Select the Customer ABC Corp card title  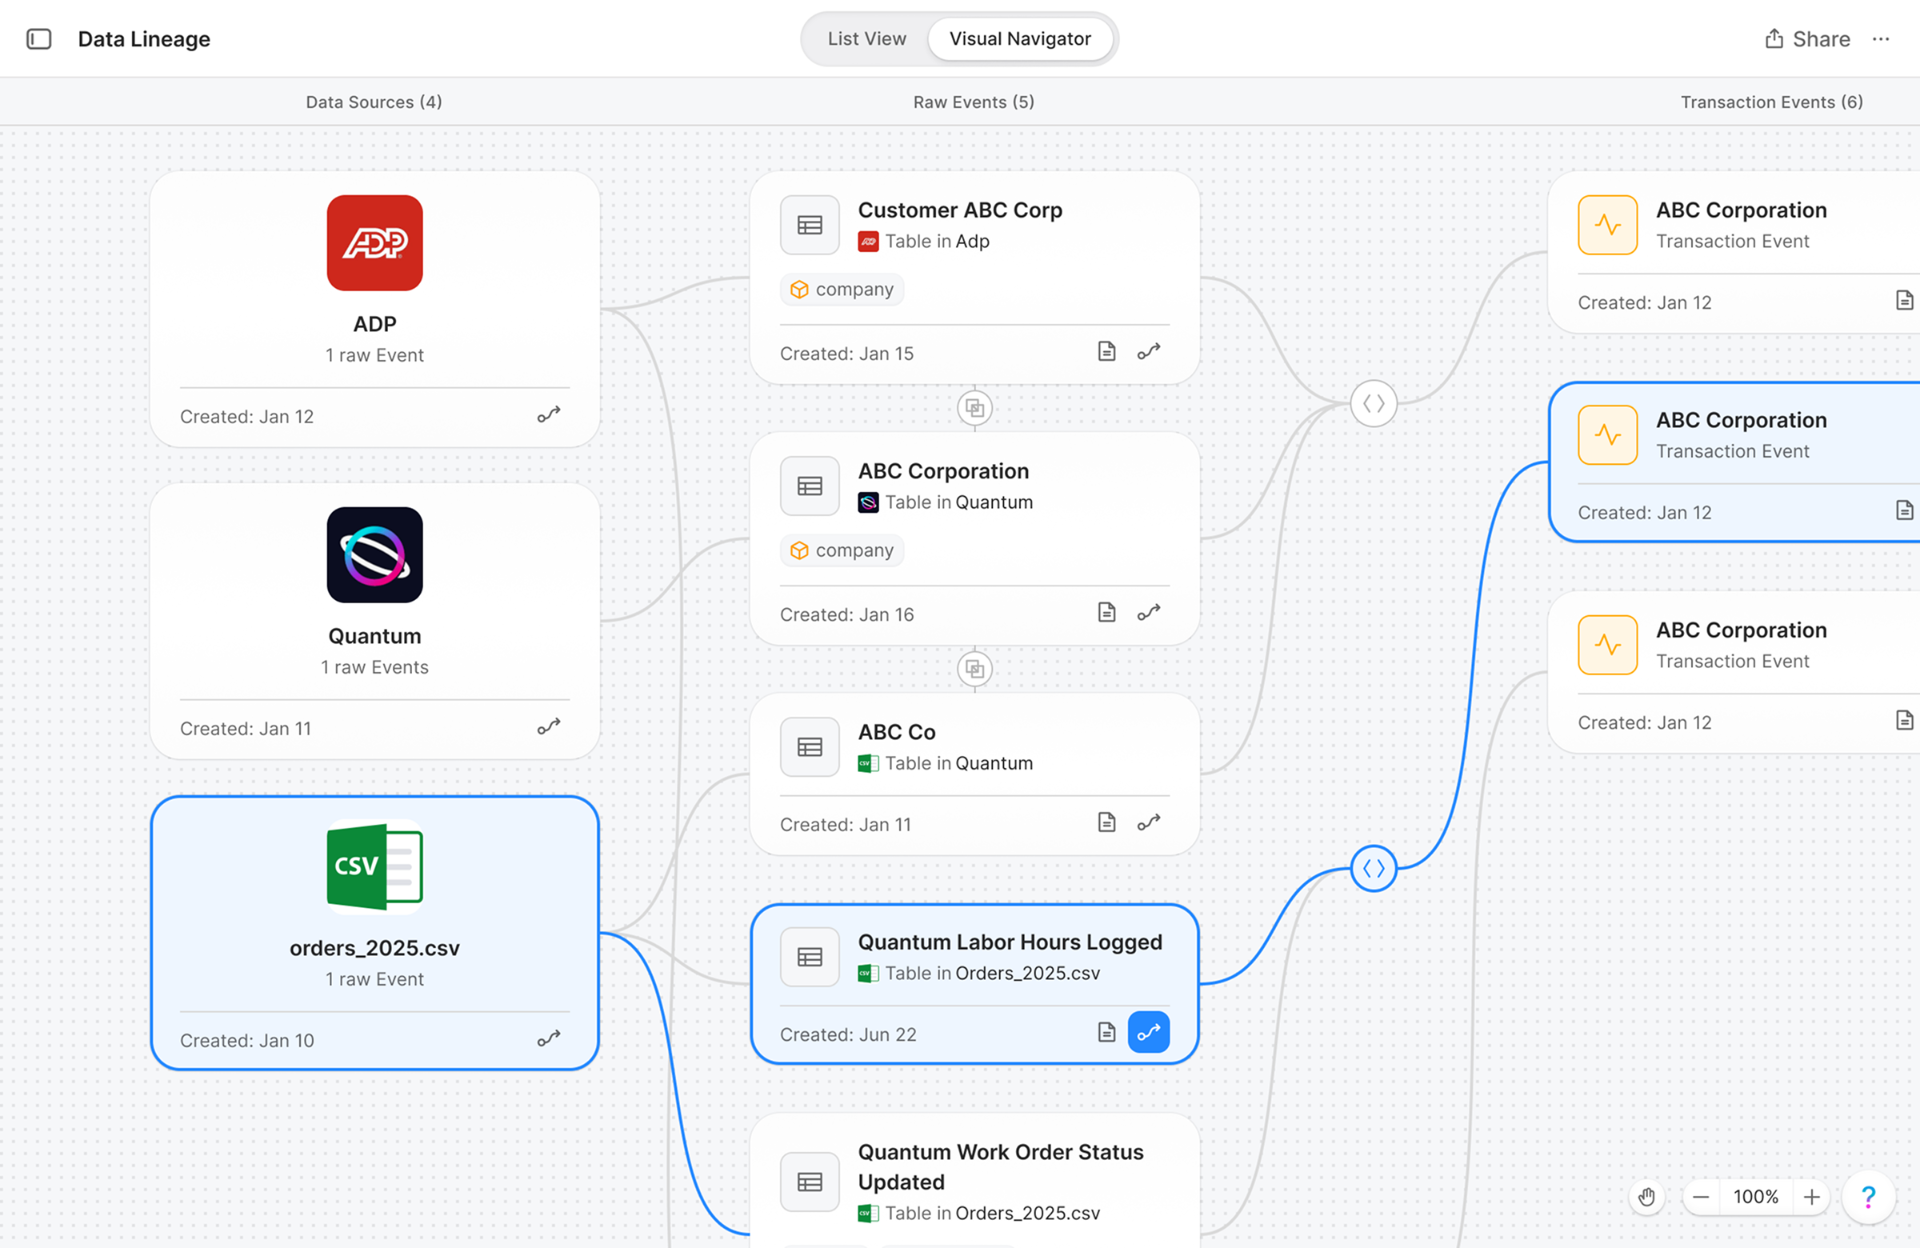tap(960, 210)
